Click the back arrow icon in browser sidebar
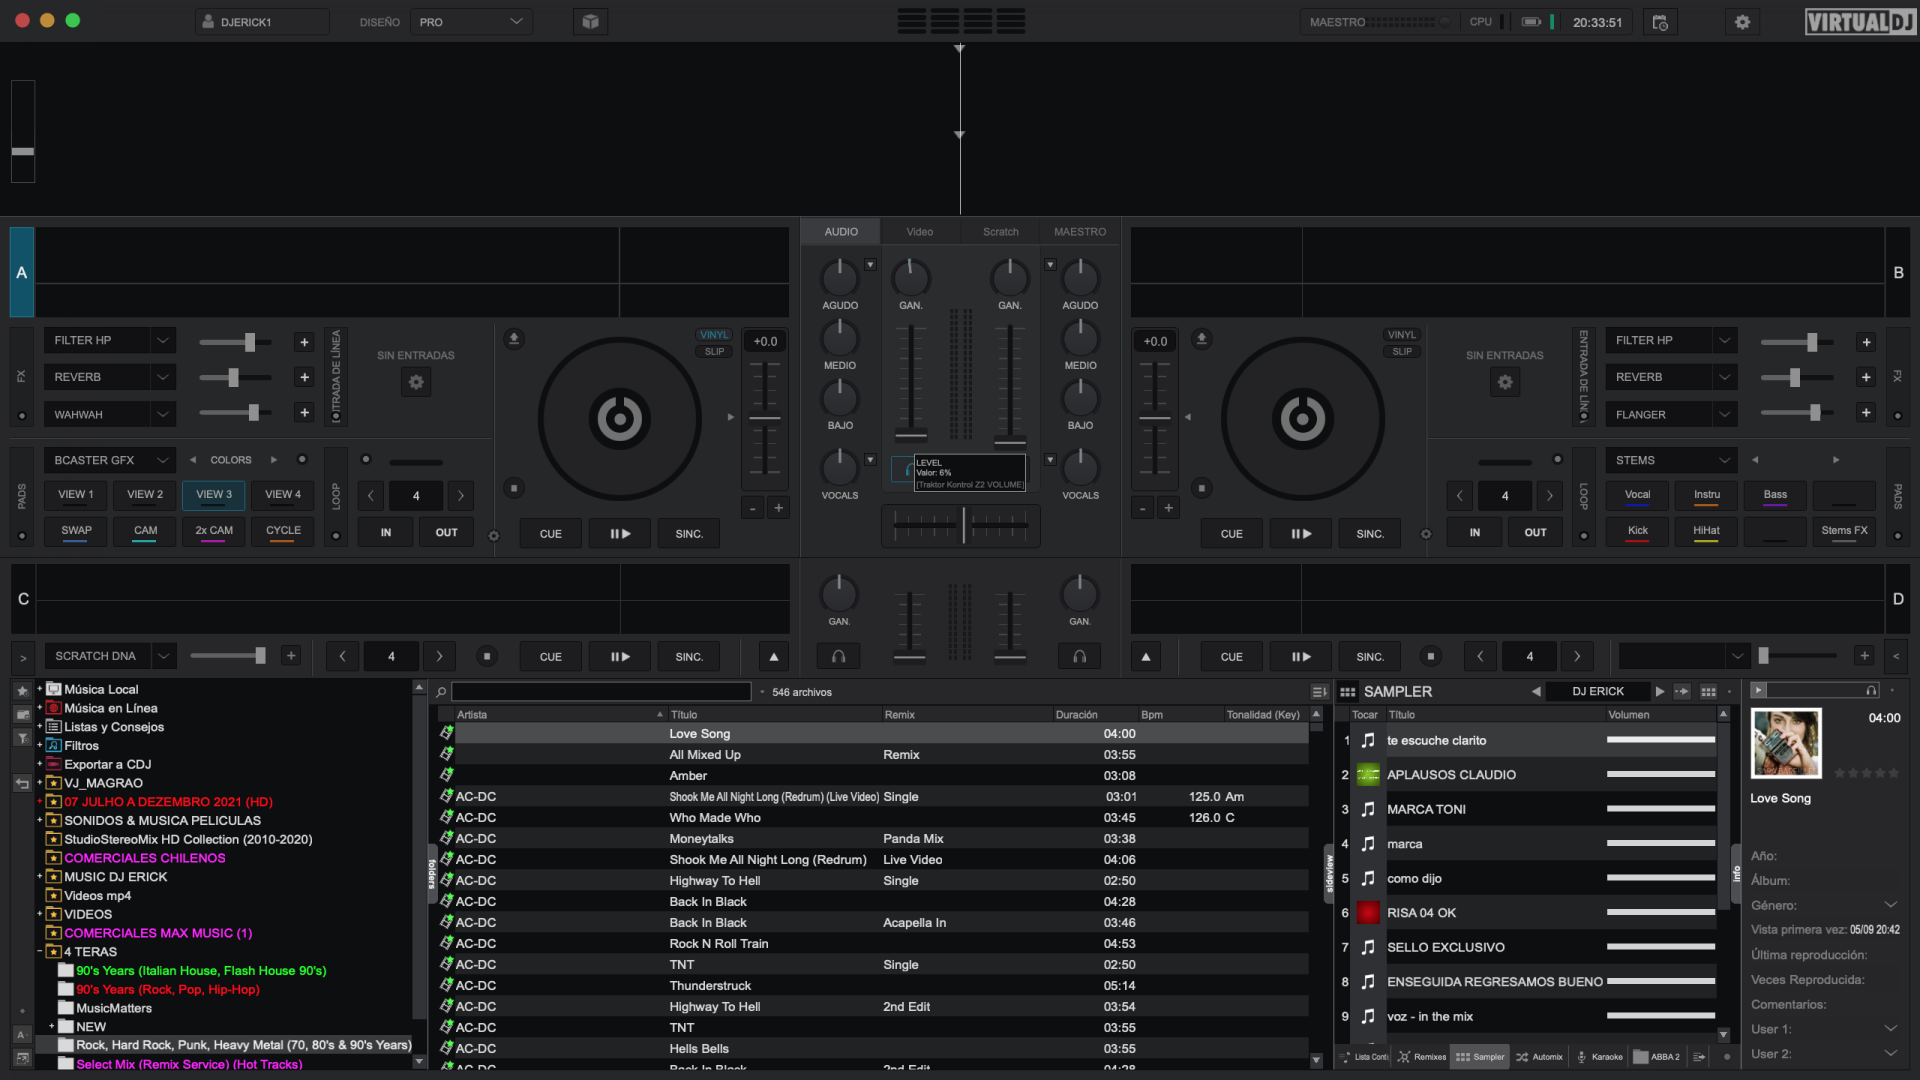This screenshot has width=1920, height=1080. (x=22, y=784)
